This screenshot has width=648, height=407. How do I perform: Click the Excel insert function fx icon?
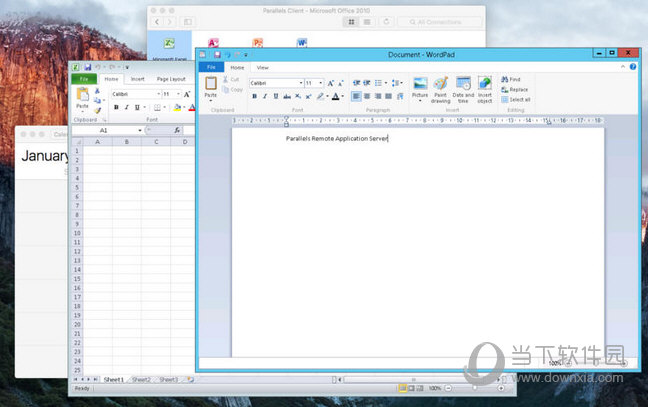(x=177, y=130)
